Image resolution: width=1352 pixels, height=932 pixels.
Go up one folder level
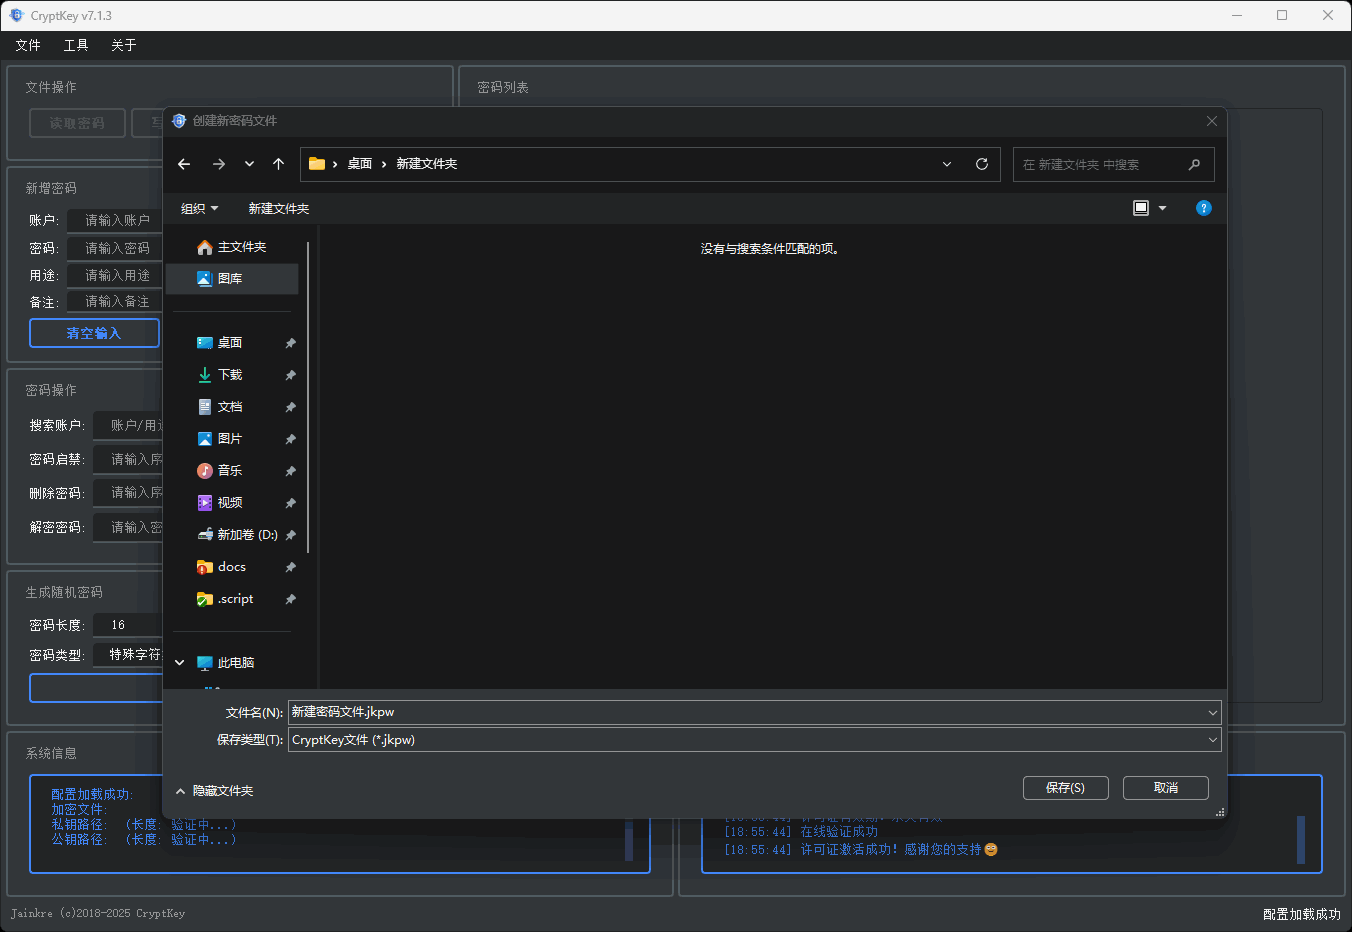click(x=279, y=164)
